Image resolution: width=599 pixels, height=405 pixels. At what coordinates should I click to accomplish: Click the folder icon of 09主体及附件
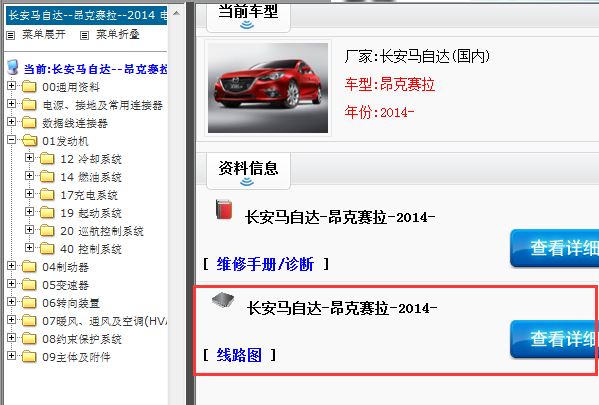tap(29, 356)
